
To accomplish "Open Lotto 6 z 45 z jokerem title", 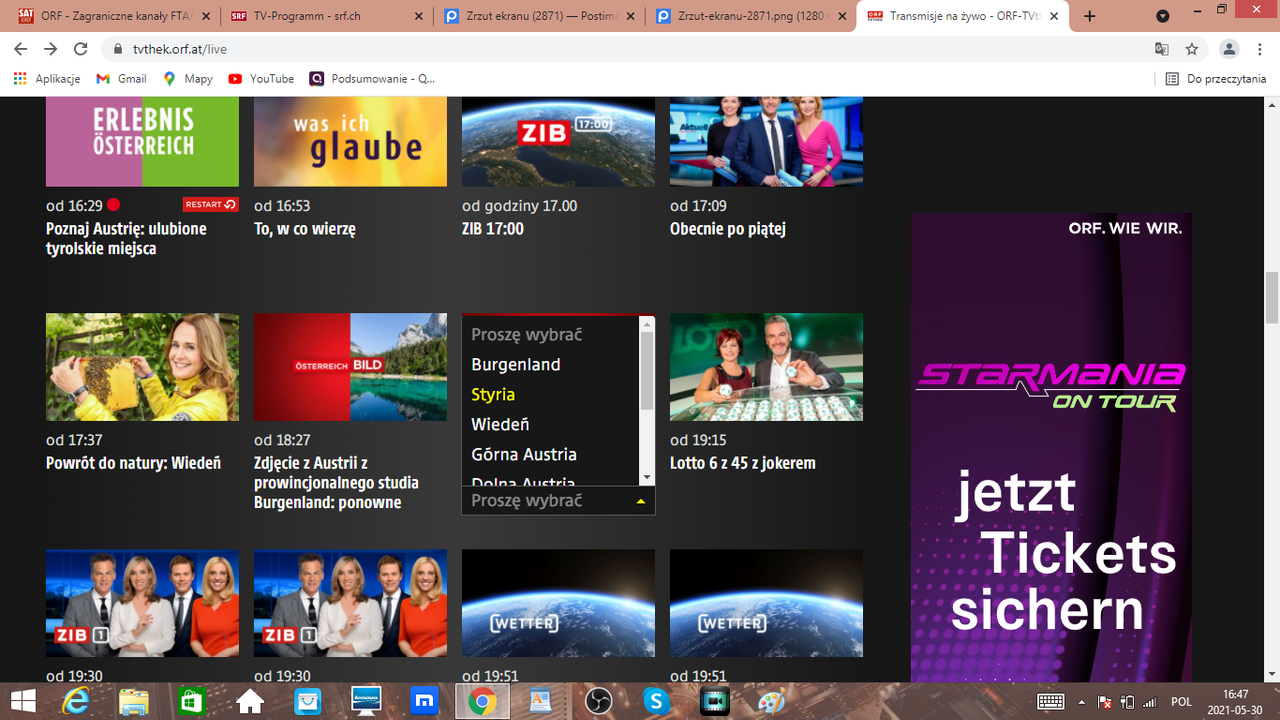I will pos(743,463).
